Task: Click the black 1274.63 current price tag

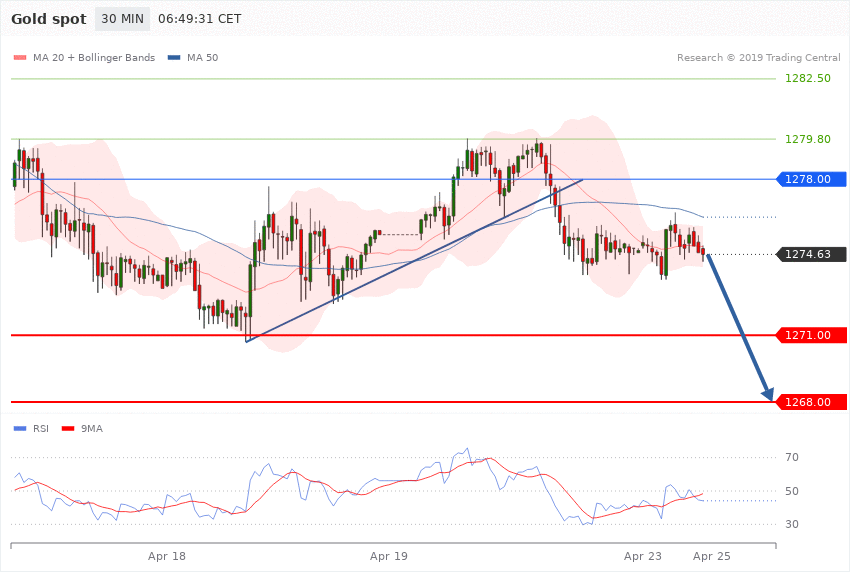Action: 812,254
